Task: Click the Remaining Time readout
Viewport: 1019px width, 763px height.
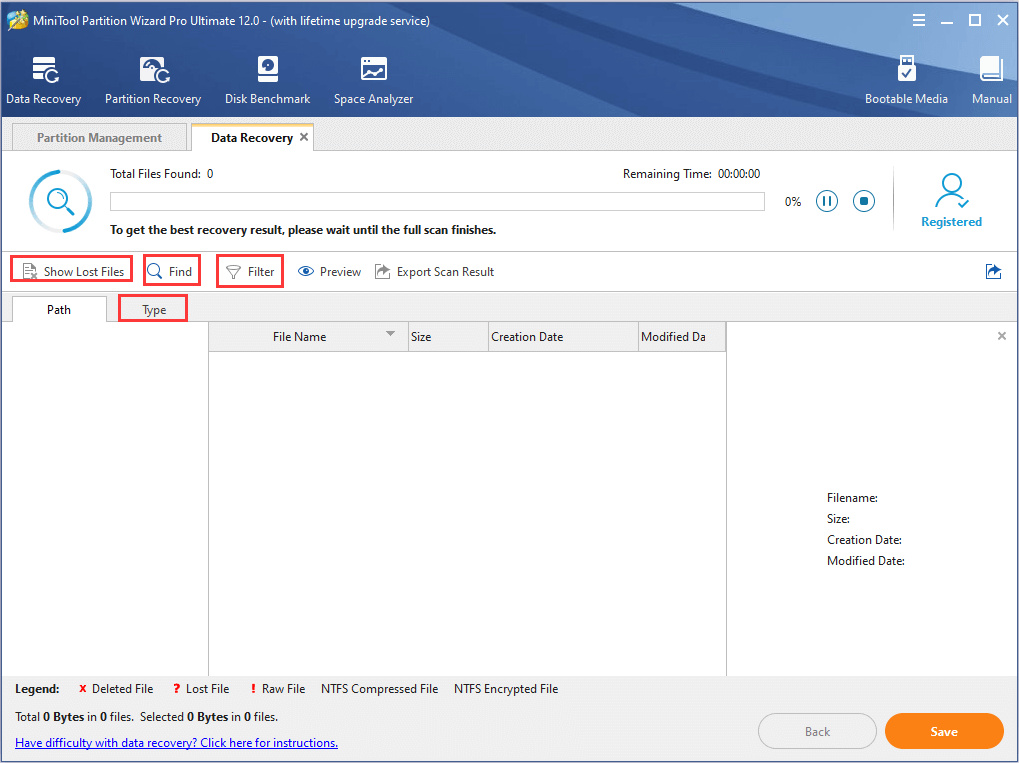Action: [x=691, y=174]
